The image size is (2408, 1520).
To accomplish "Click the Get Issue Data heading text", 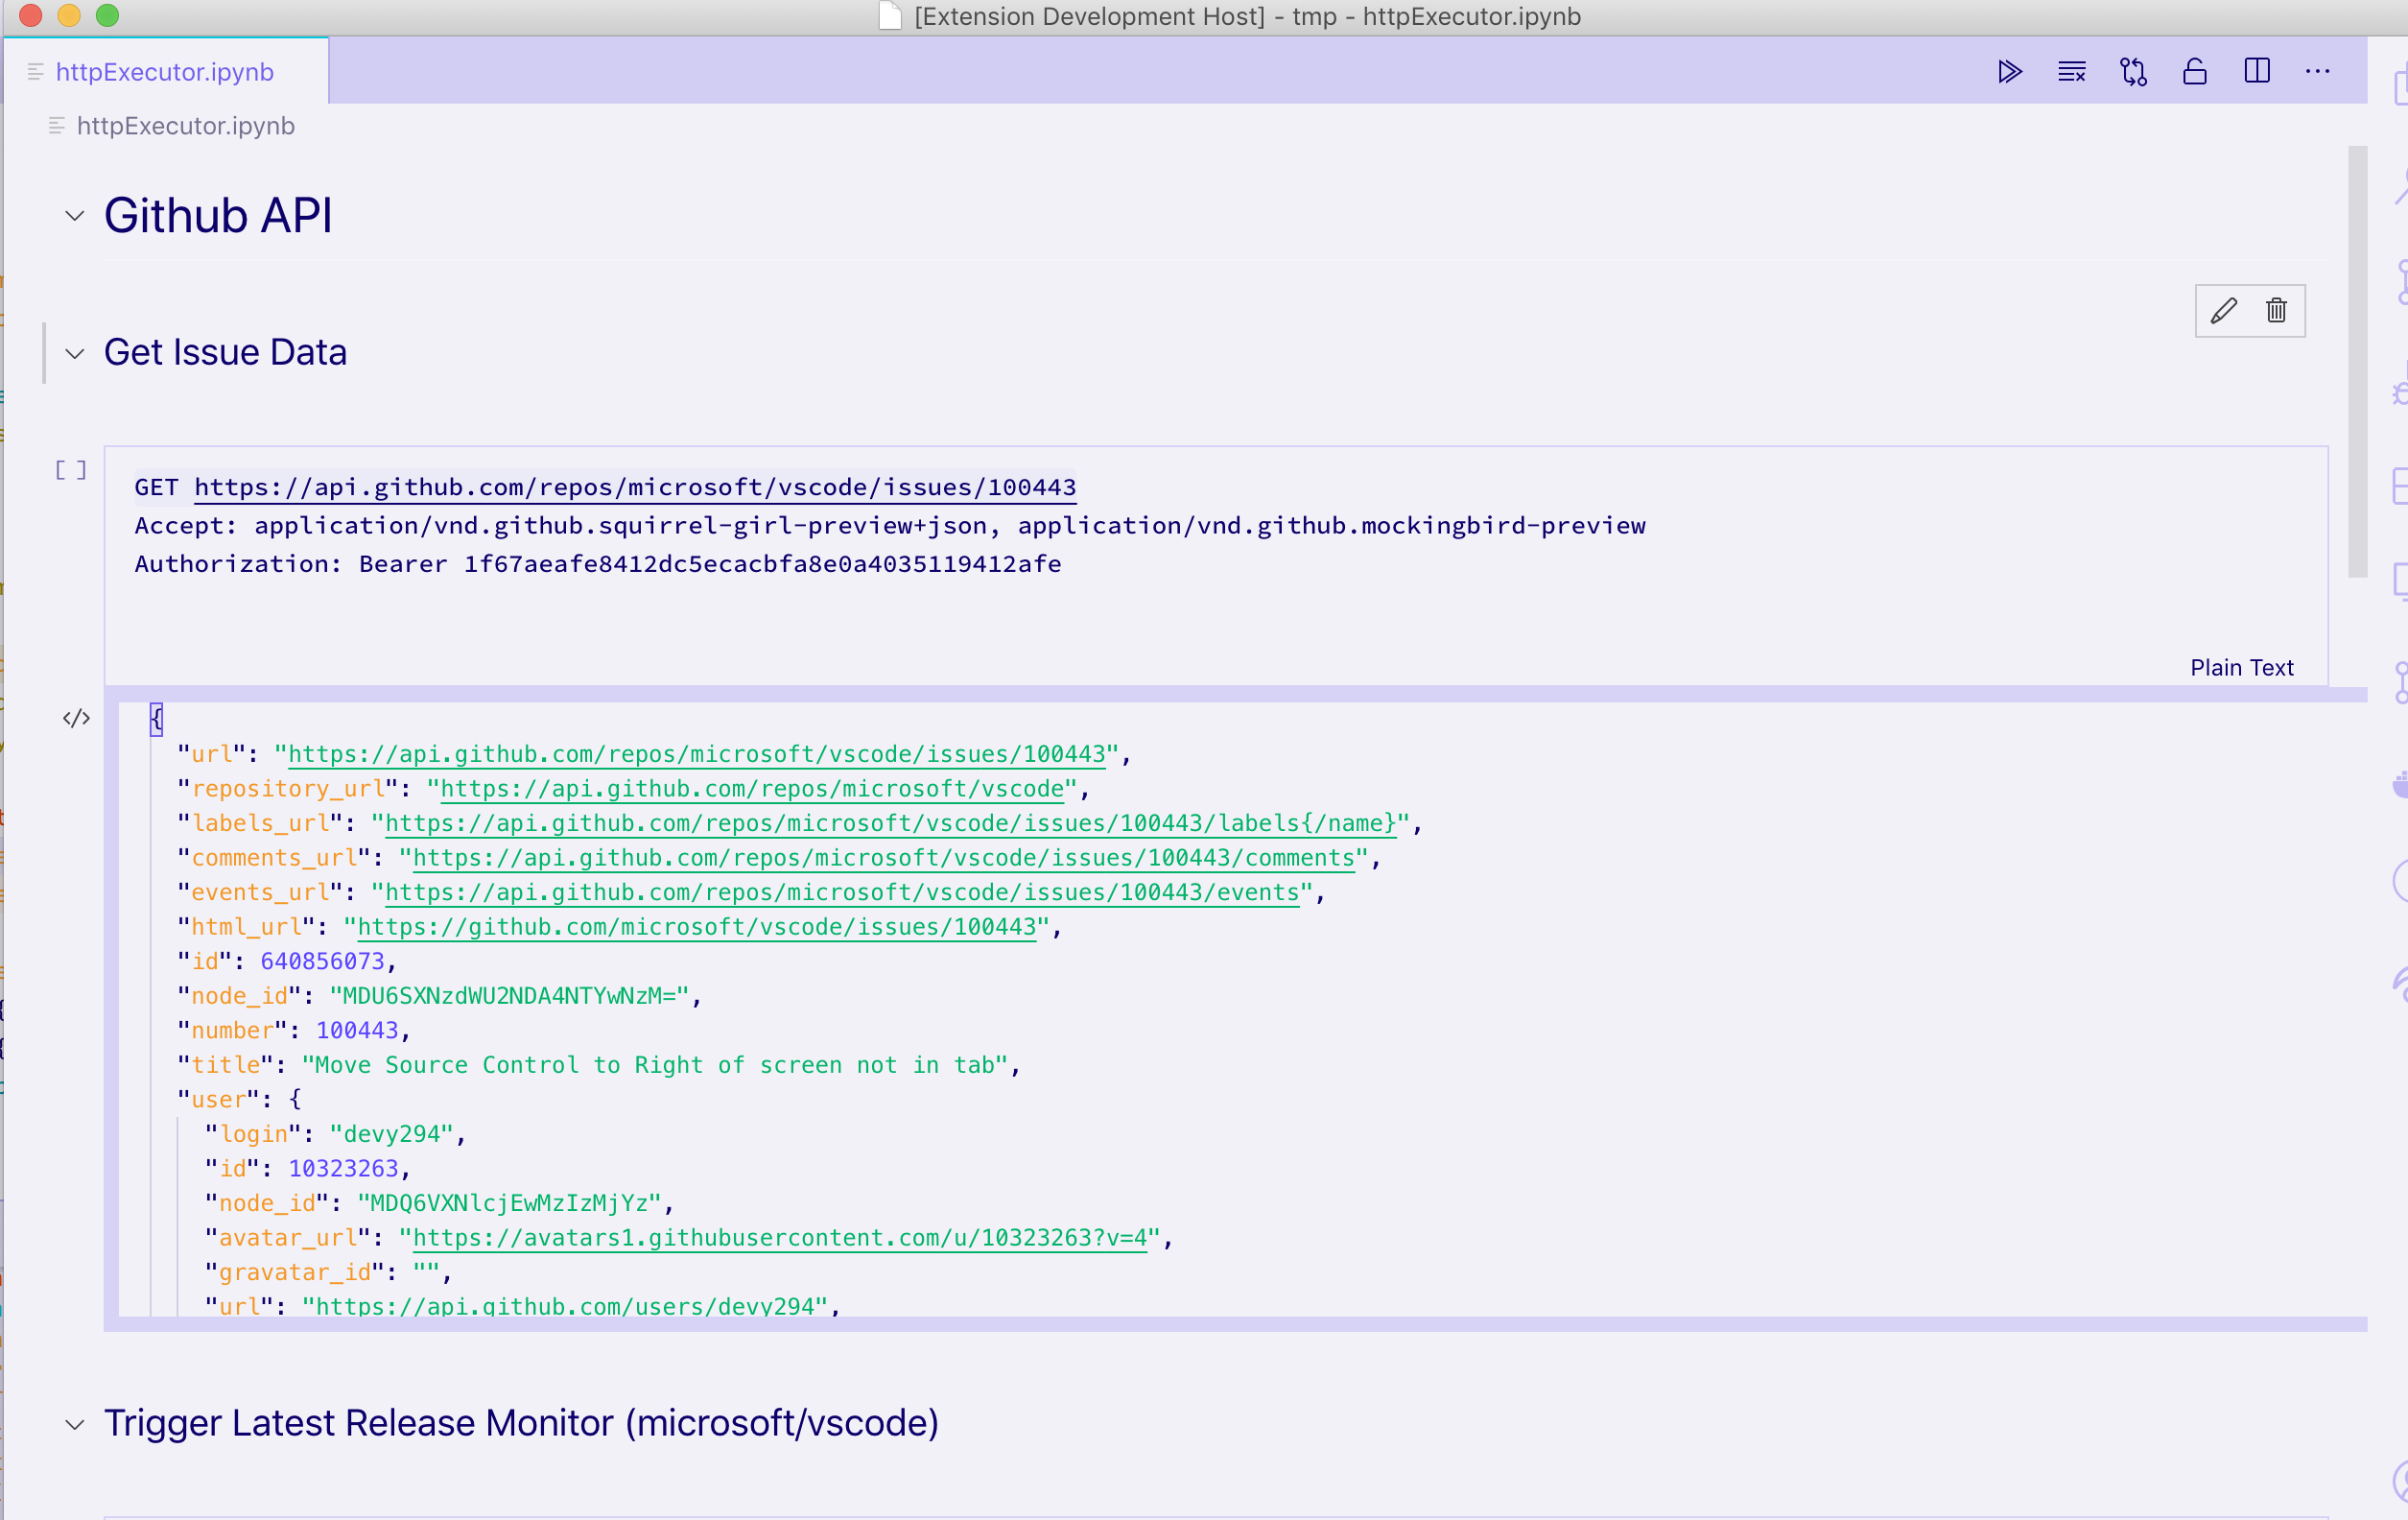I will (225, 352).
